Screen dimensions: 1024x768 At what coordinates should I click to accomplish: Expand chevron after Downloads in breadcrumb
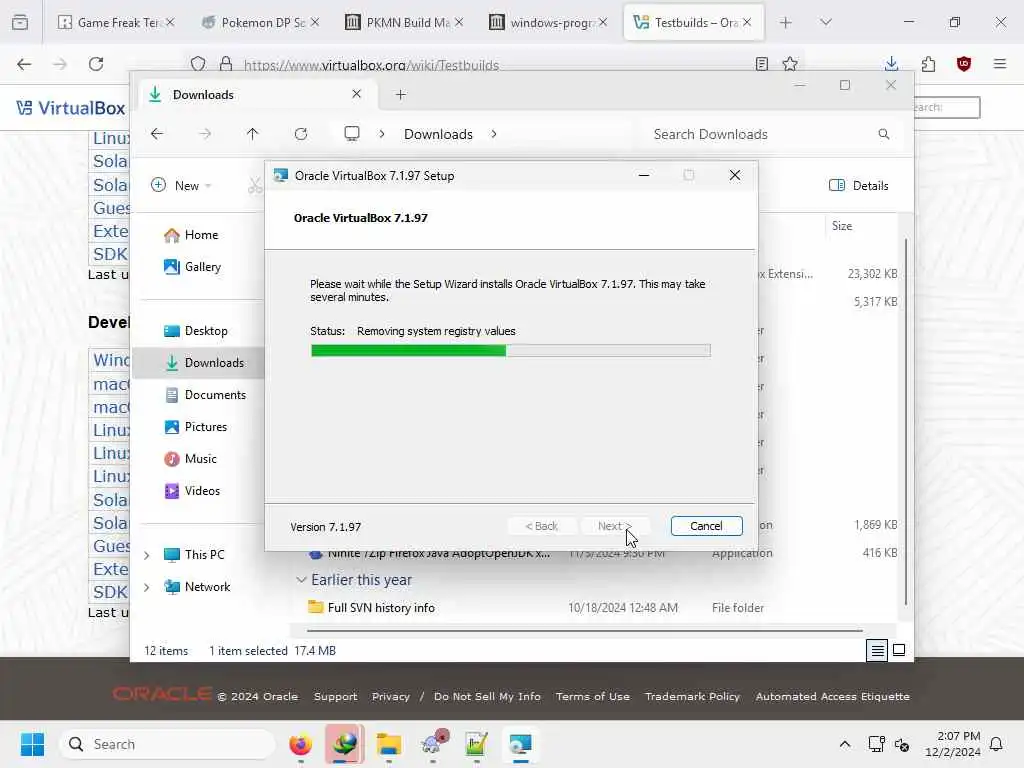[494, 134]
